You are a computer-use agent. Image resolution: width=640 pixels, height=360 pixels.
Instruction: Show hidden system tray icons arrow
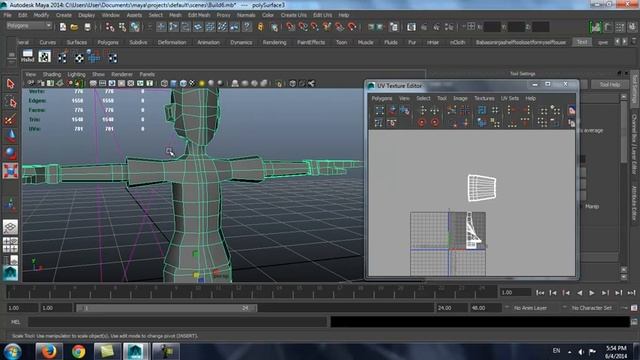pyautogui.click(x=569, y=351)
